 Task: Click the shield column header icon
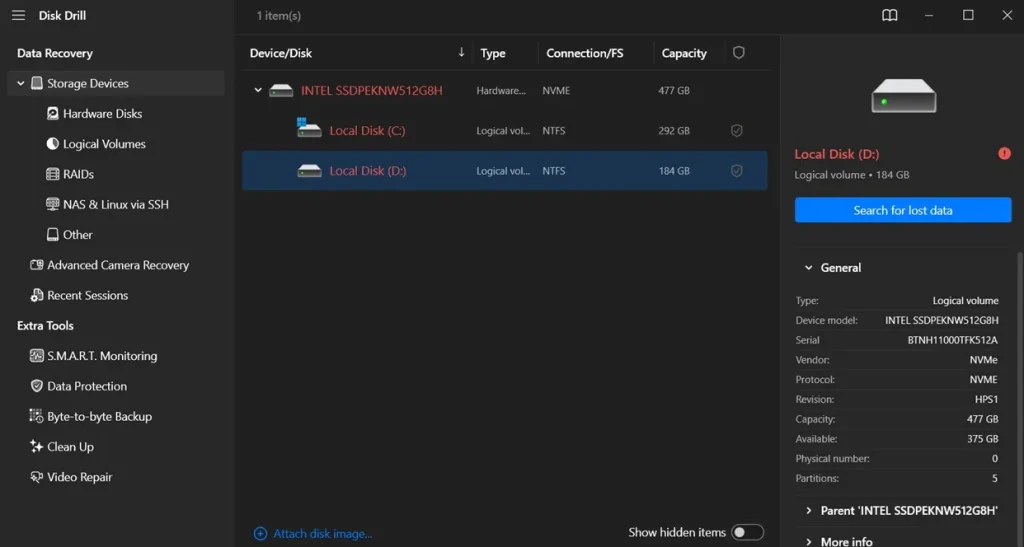[x=739, y=52]
